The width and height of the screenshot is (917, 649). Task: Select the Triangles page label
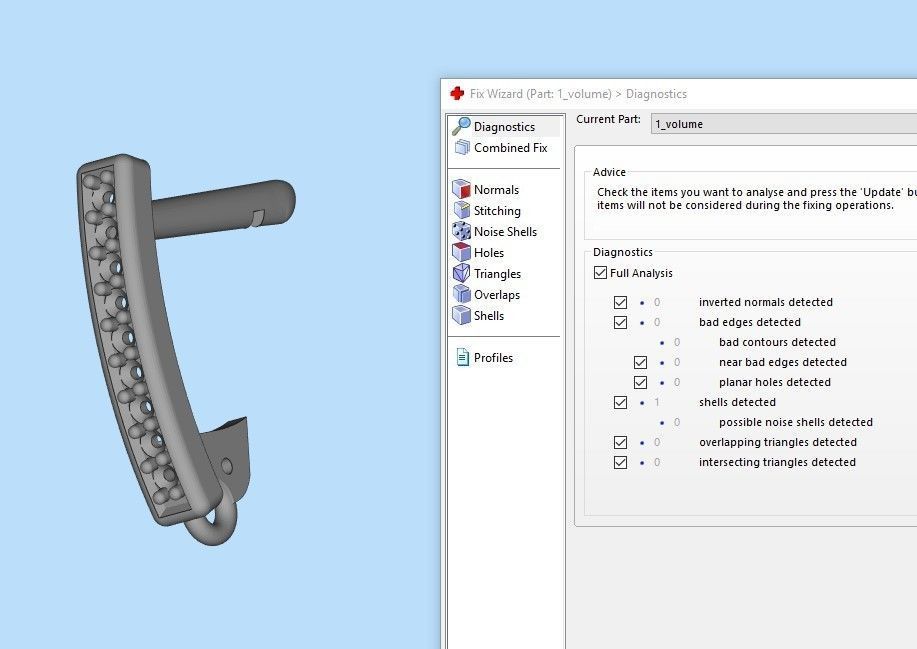497,274
